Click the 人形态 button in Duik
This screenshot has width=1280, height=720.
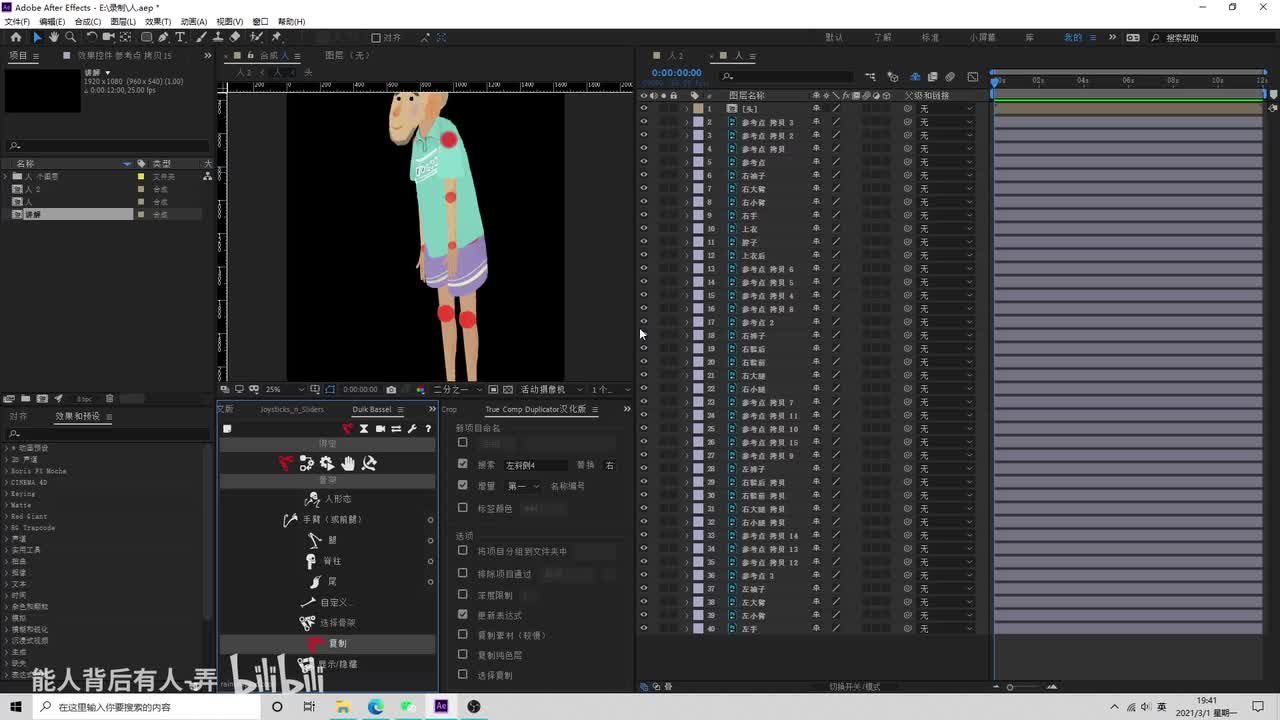pos(329,499)
